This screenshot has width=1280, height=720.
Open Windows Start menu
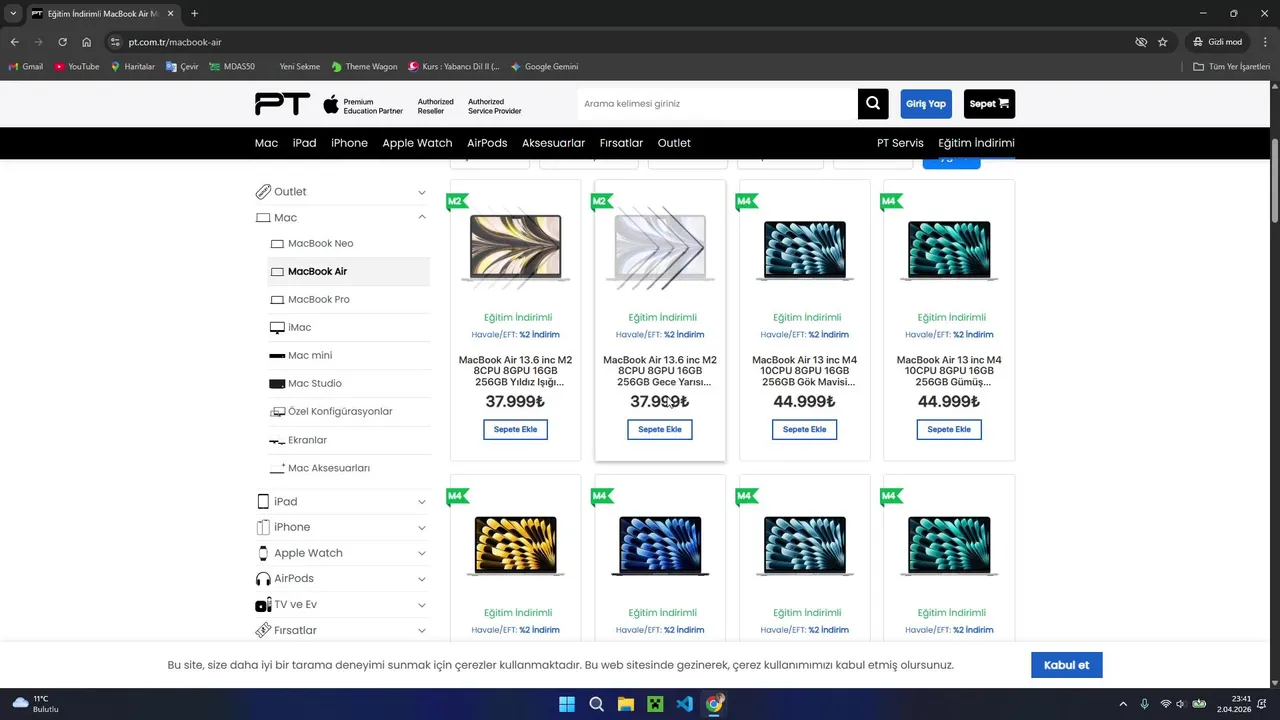[567, 704]
